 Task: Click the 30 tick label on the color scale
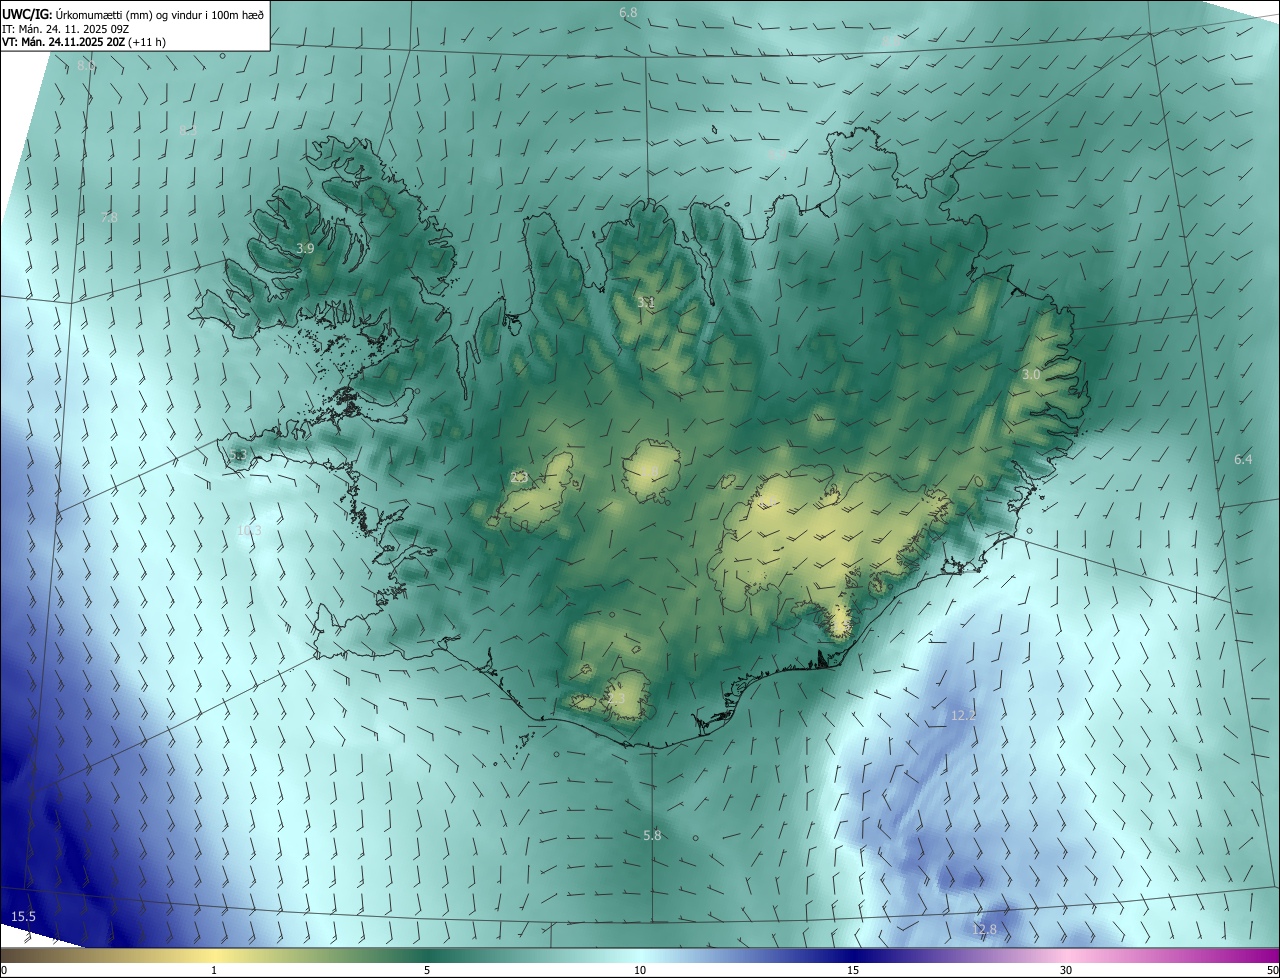[1066, 970]
